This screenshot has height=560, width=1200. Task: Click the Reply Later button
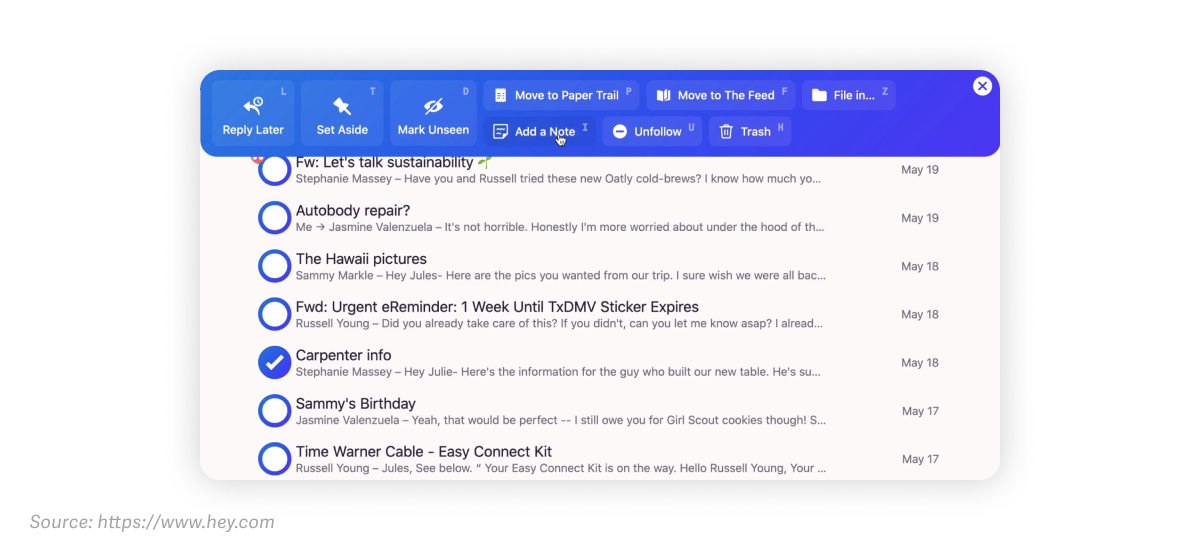[x=253, y=113]
